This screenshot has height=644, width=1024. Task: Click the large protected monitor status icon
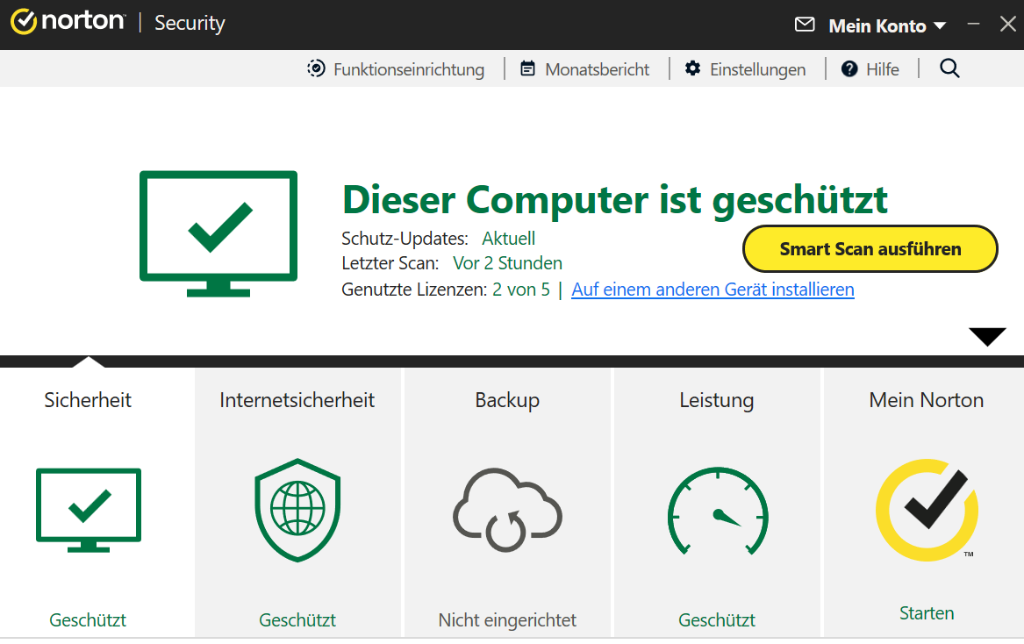(x=218, y=234)
